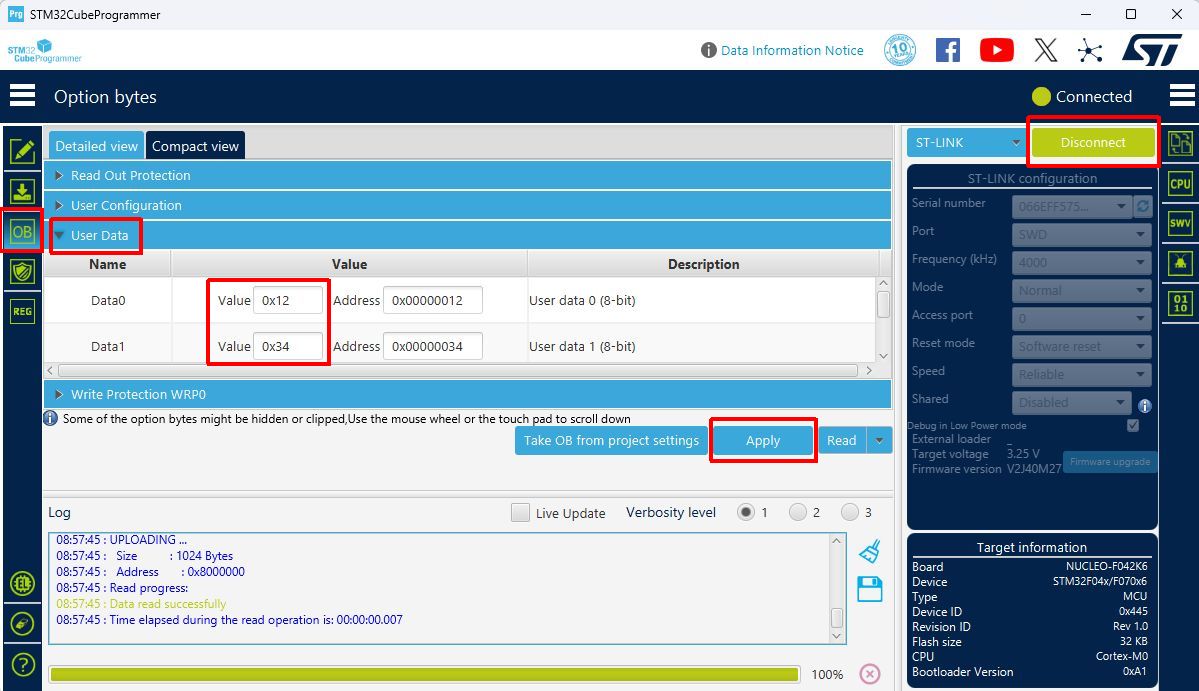Click the option bytes horizontal scrollbar
1199x691 pixels.
458,370
